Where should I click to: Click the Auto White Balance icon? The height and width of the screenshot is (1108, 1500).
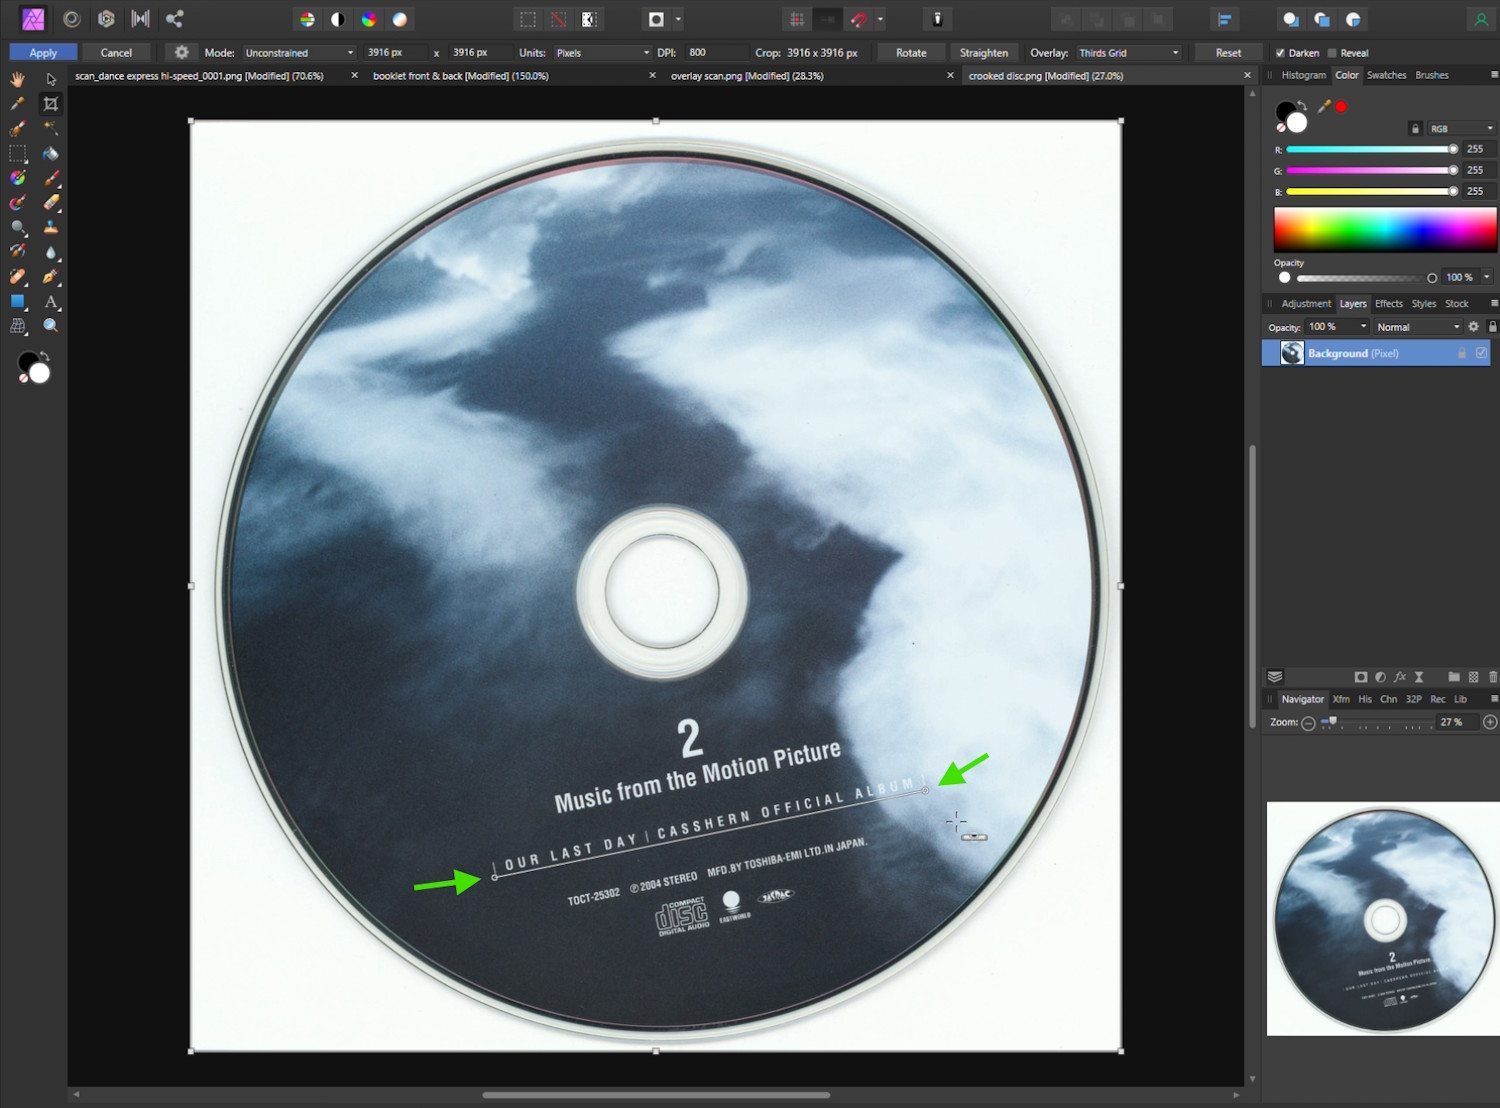[399, 19]
